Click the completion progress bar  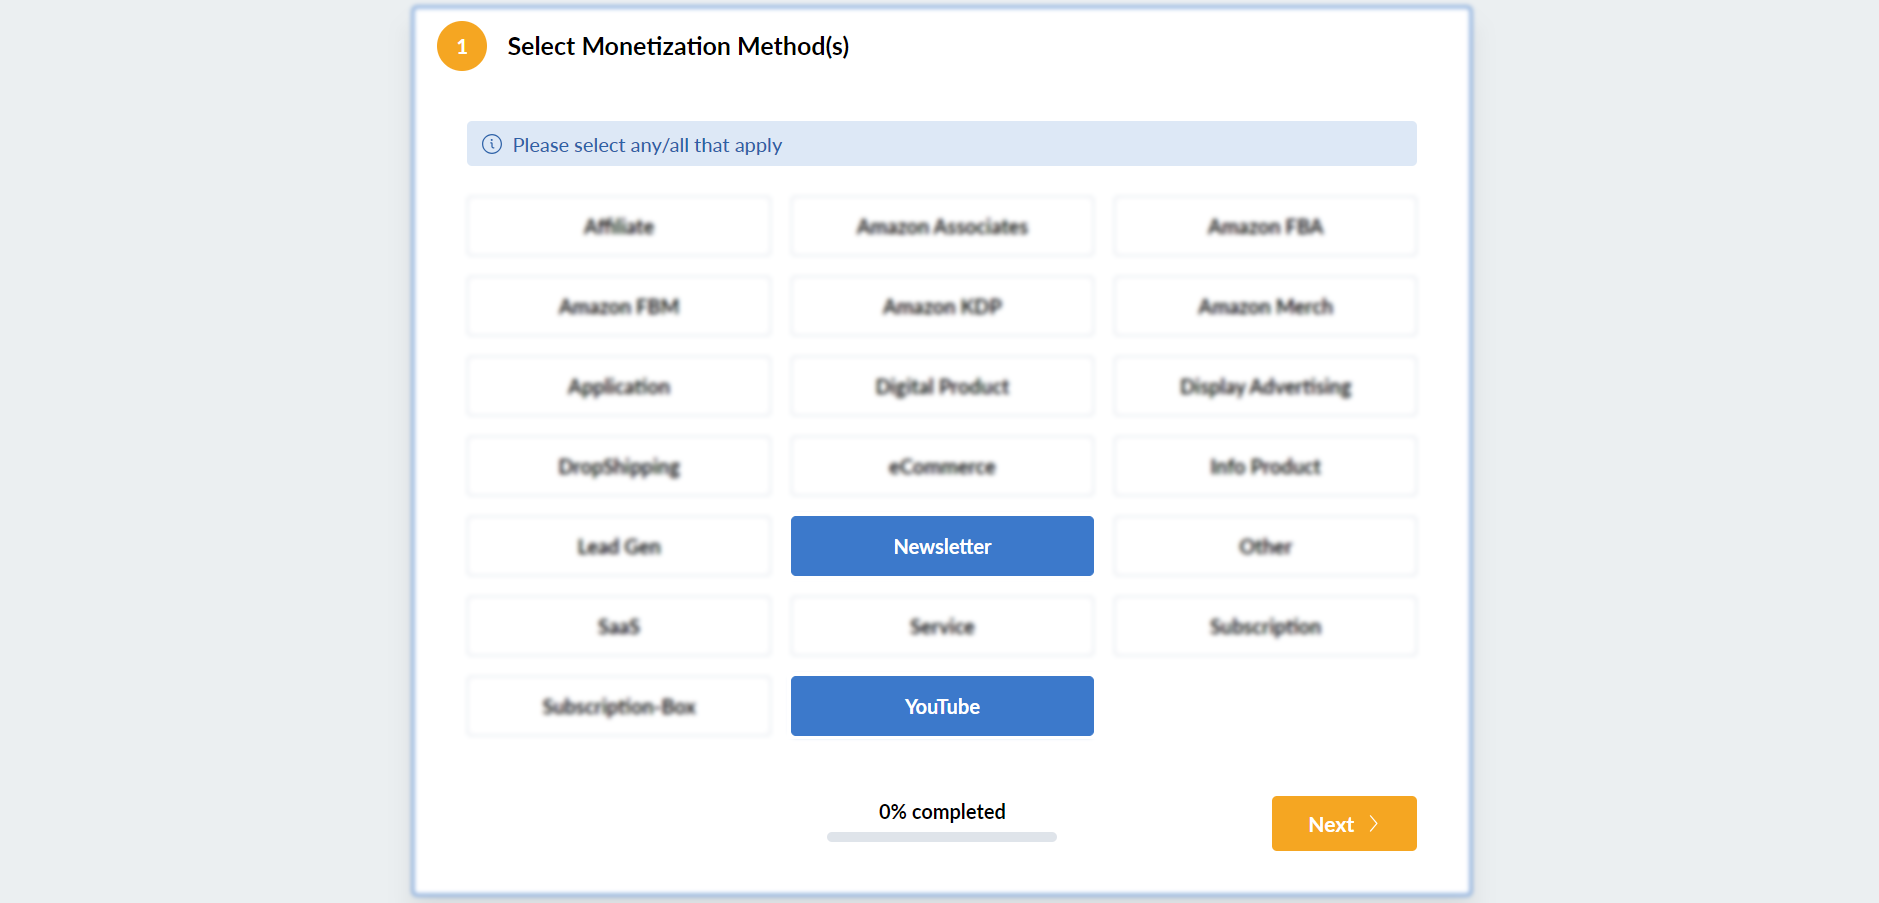click(x=942, y=837)
